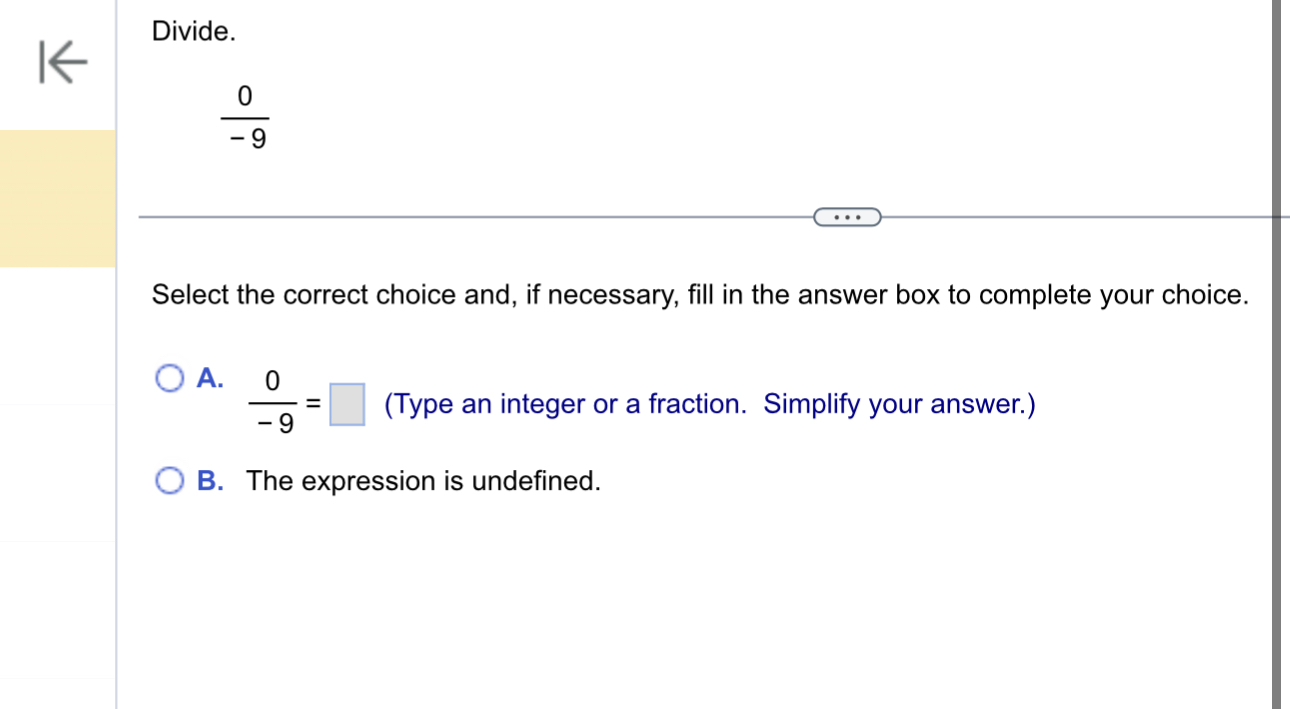Select the highlighted yellow question in sidebar
This screenshot has height=709, width=1290.
57,197
